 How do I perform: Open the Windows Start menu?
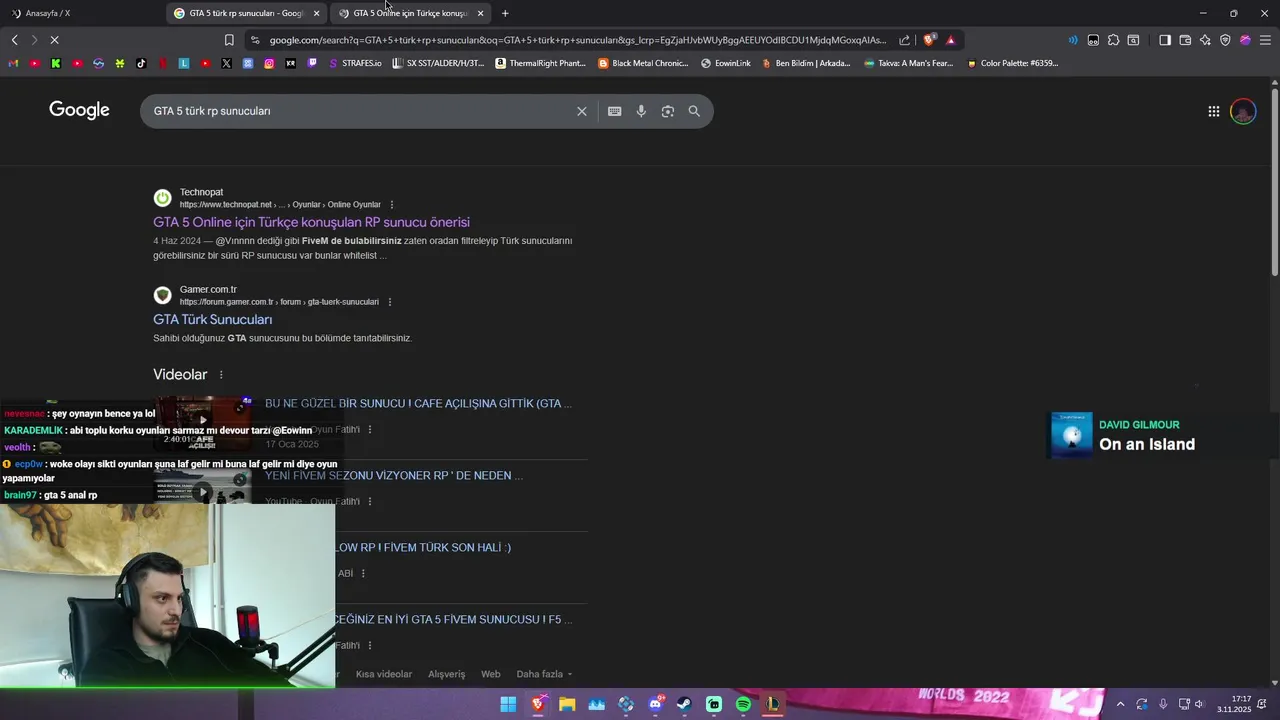pos(508,704)
